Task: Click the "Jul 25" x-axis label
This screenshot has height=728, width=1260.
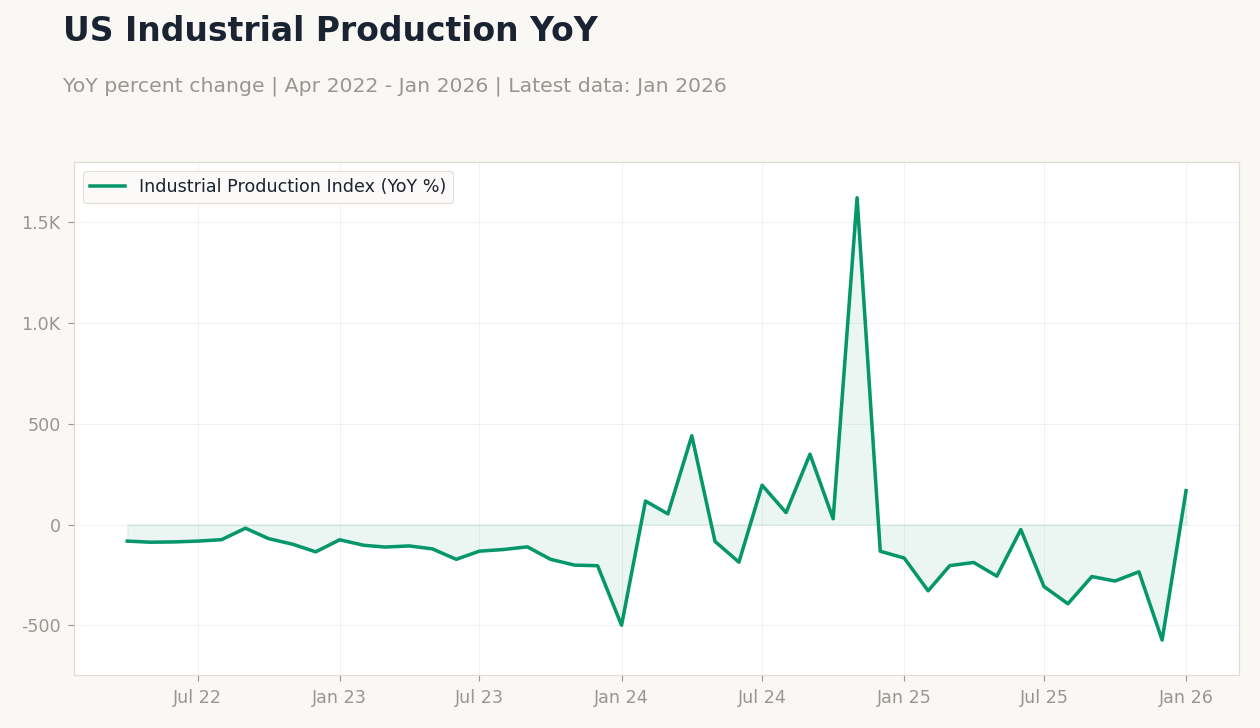Action: (x=1044, y=698)
